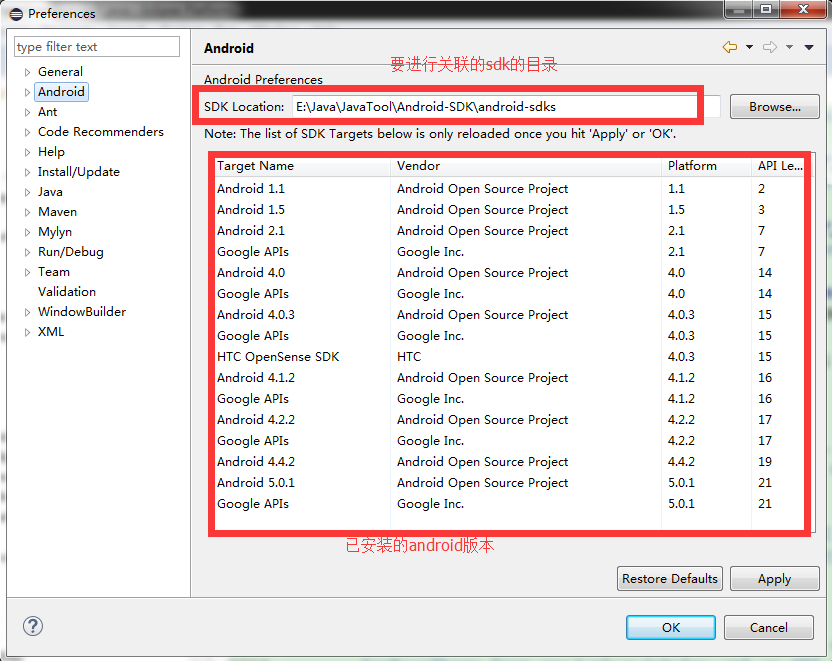Select Google APIs row for platform 2.1
The height and width of the screenshot is (661, 832).
click(x=509, y=252)
